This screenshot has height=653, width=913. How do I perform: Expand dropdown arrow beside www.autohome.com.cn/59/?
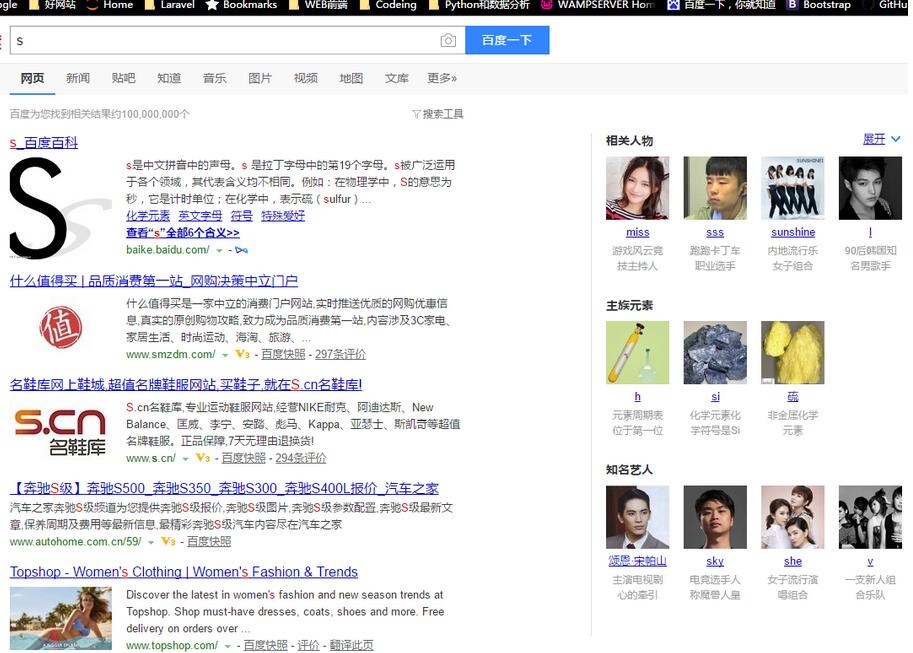coord(151,542)
